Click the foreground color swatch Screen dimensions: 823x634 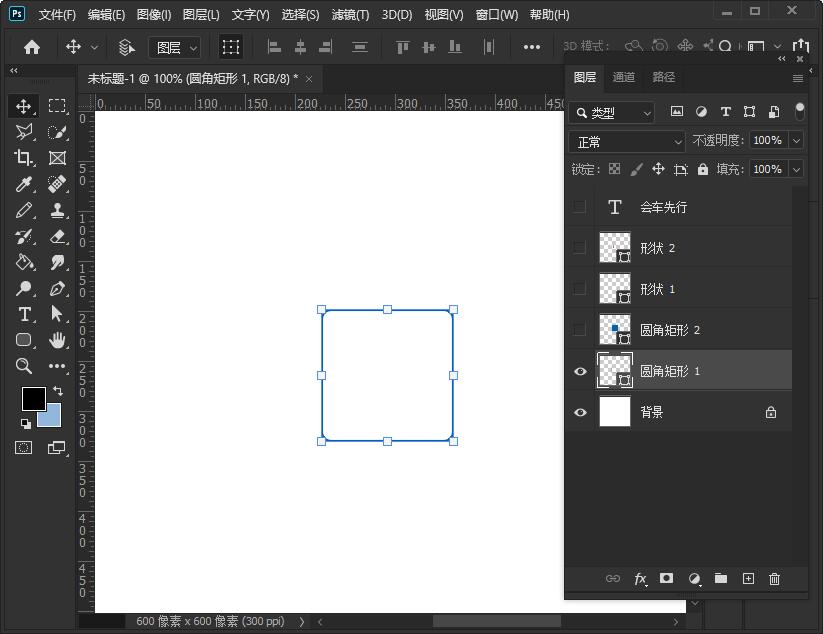pos(33,398)
